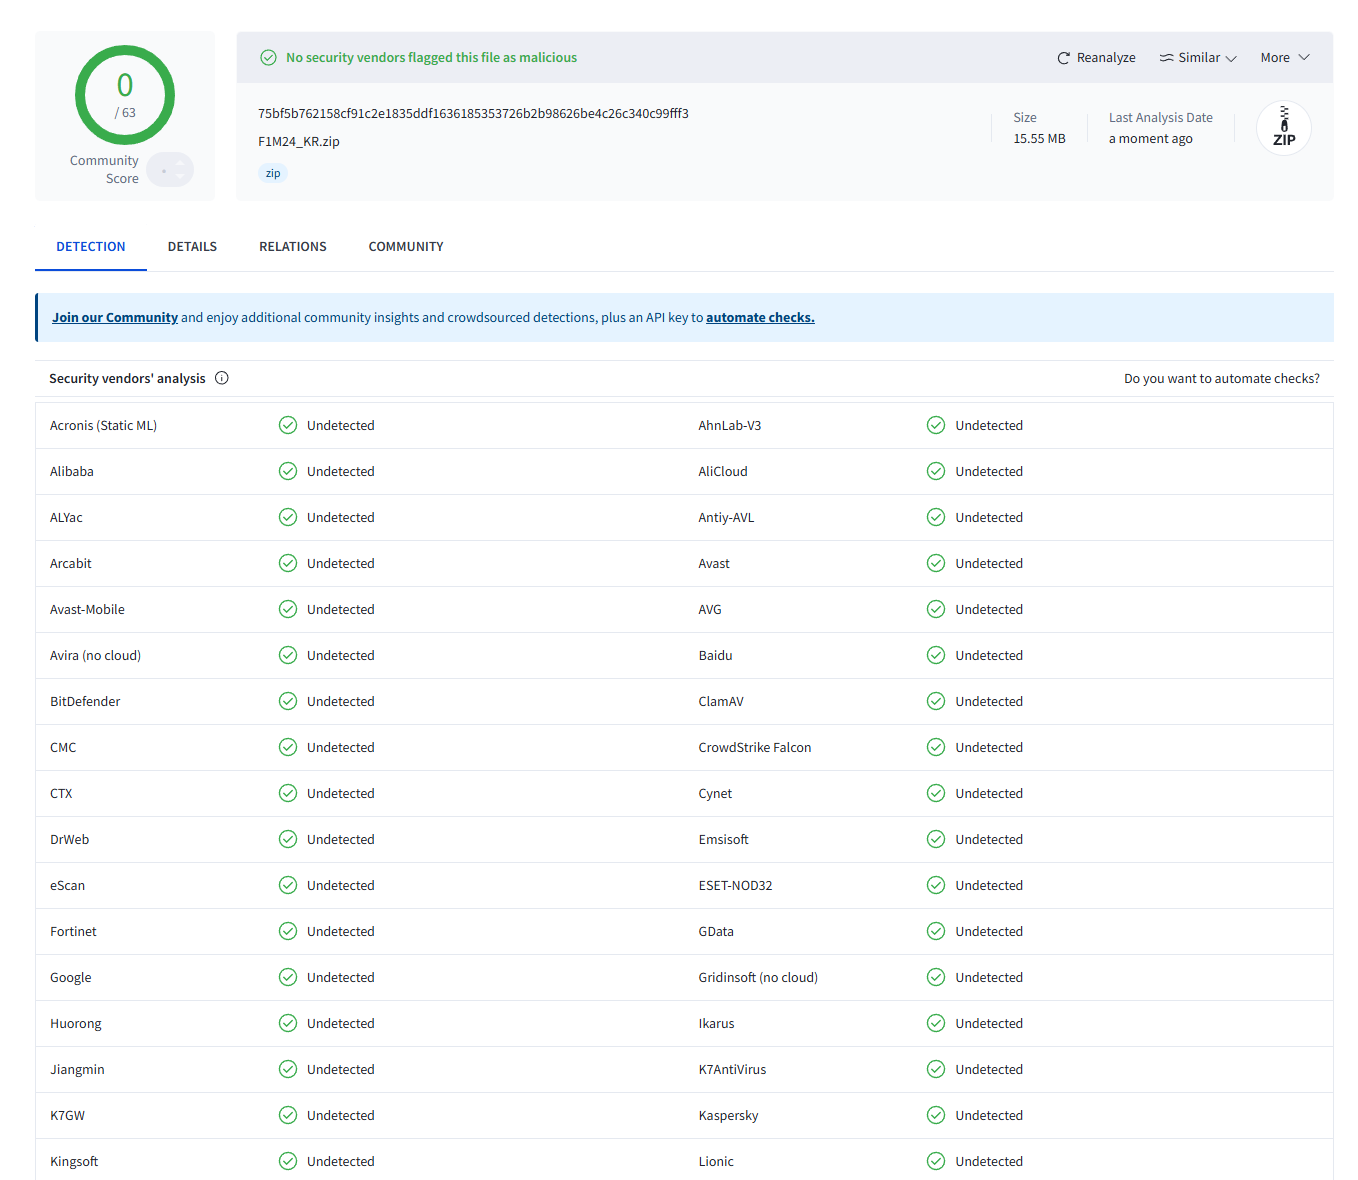Click the vendor name Ikarus

[716, 1024]
